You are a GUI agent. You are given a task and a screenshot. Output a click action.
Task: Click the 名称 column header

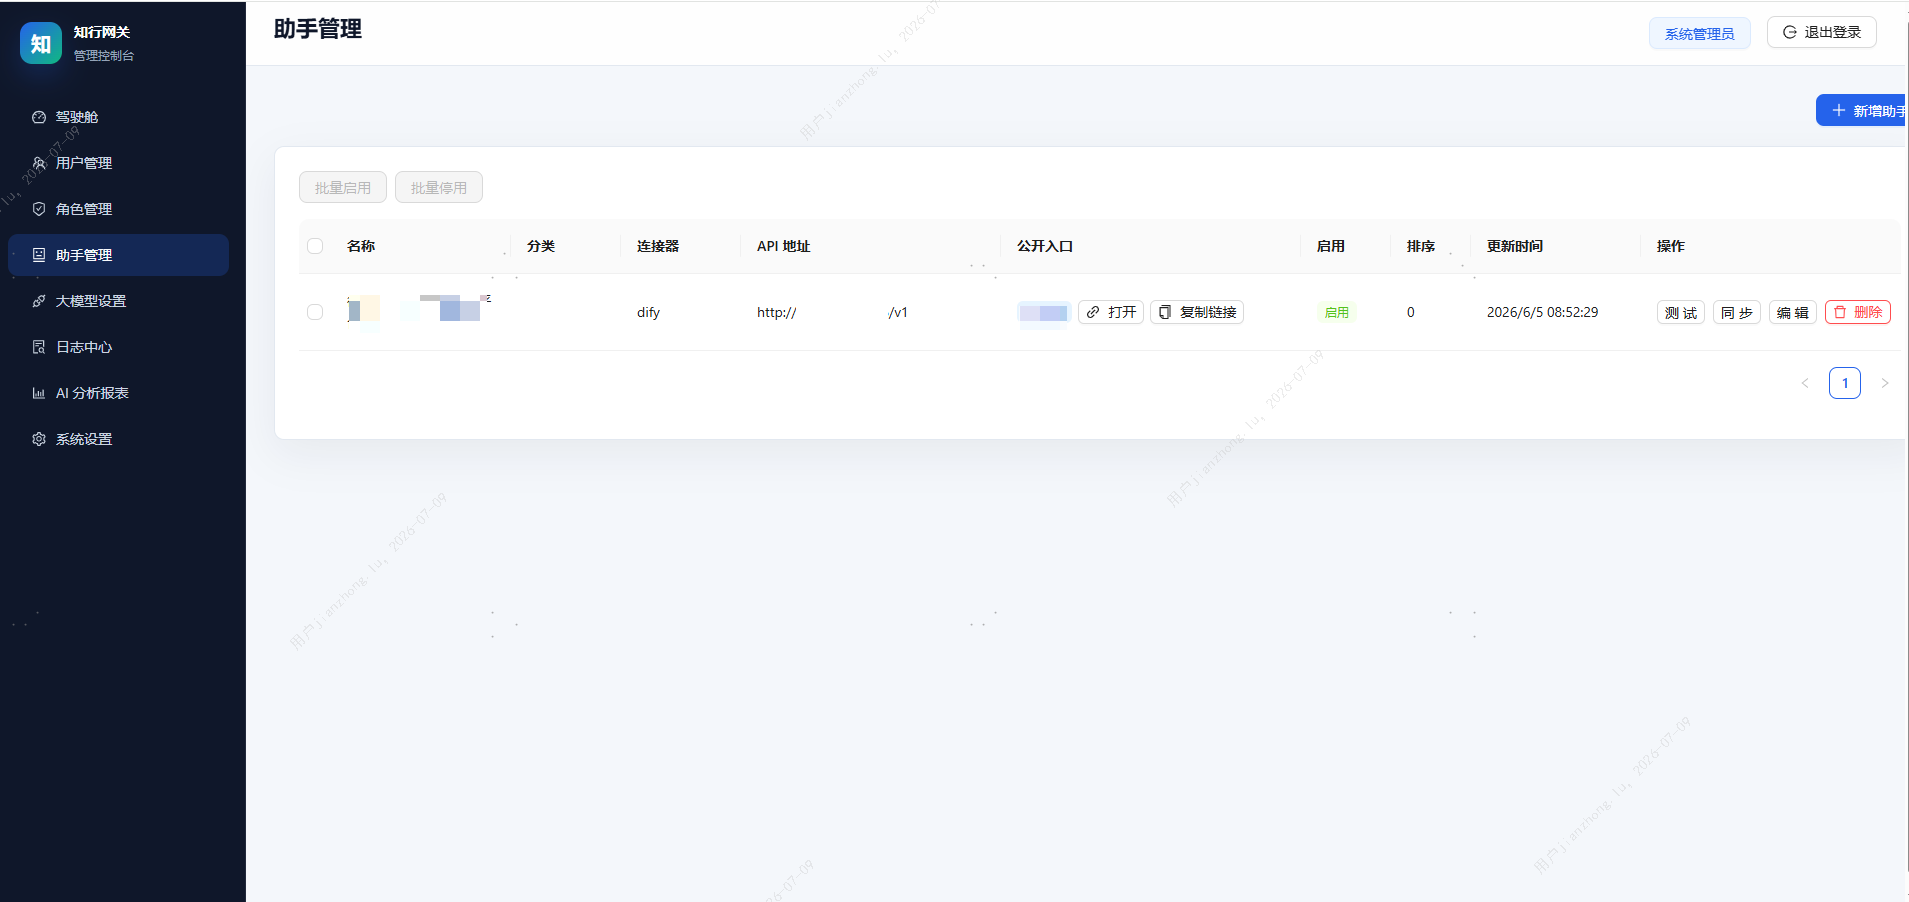[x=361, y=246]
